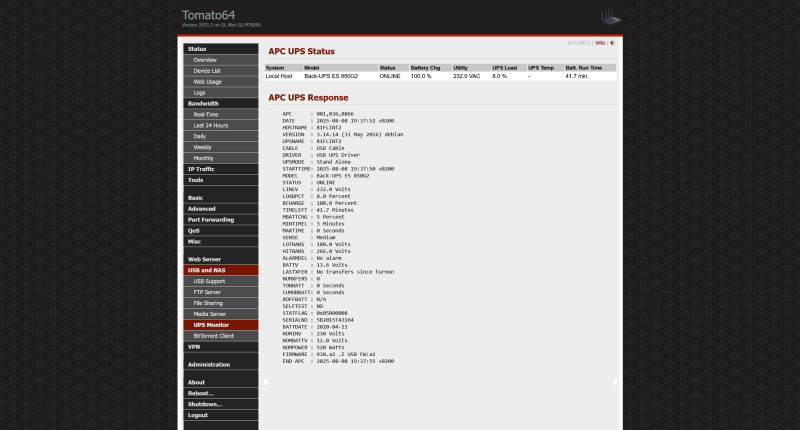
Task: Click Logout in the sidebar
Action: click(220, 415)
